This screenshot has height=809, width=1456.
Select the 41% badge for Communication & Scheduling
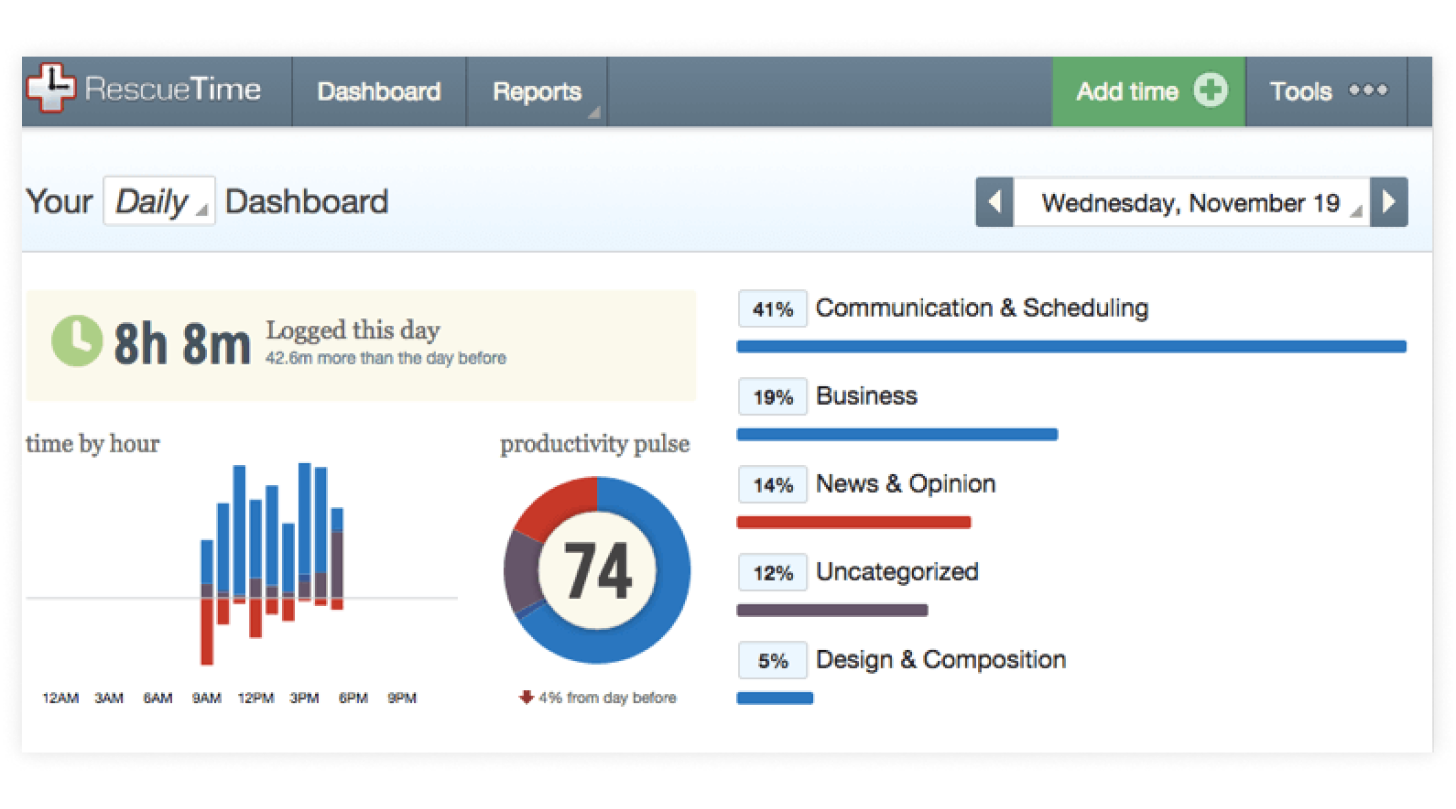(x=772, y=308)
